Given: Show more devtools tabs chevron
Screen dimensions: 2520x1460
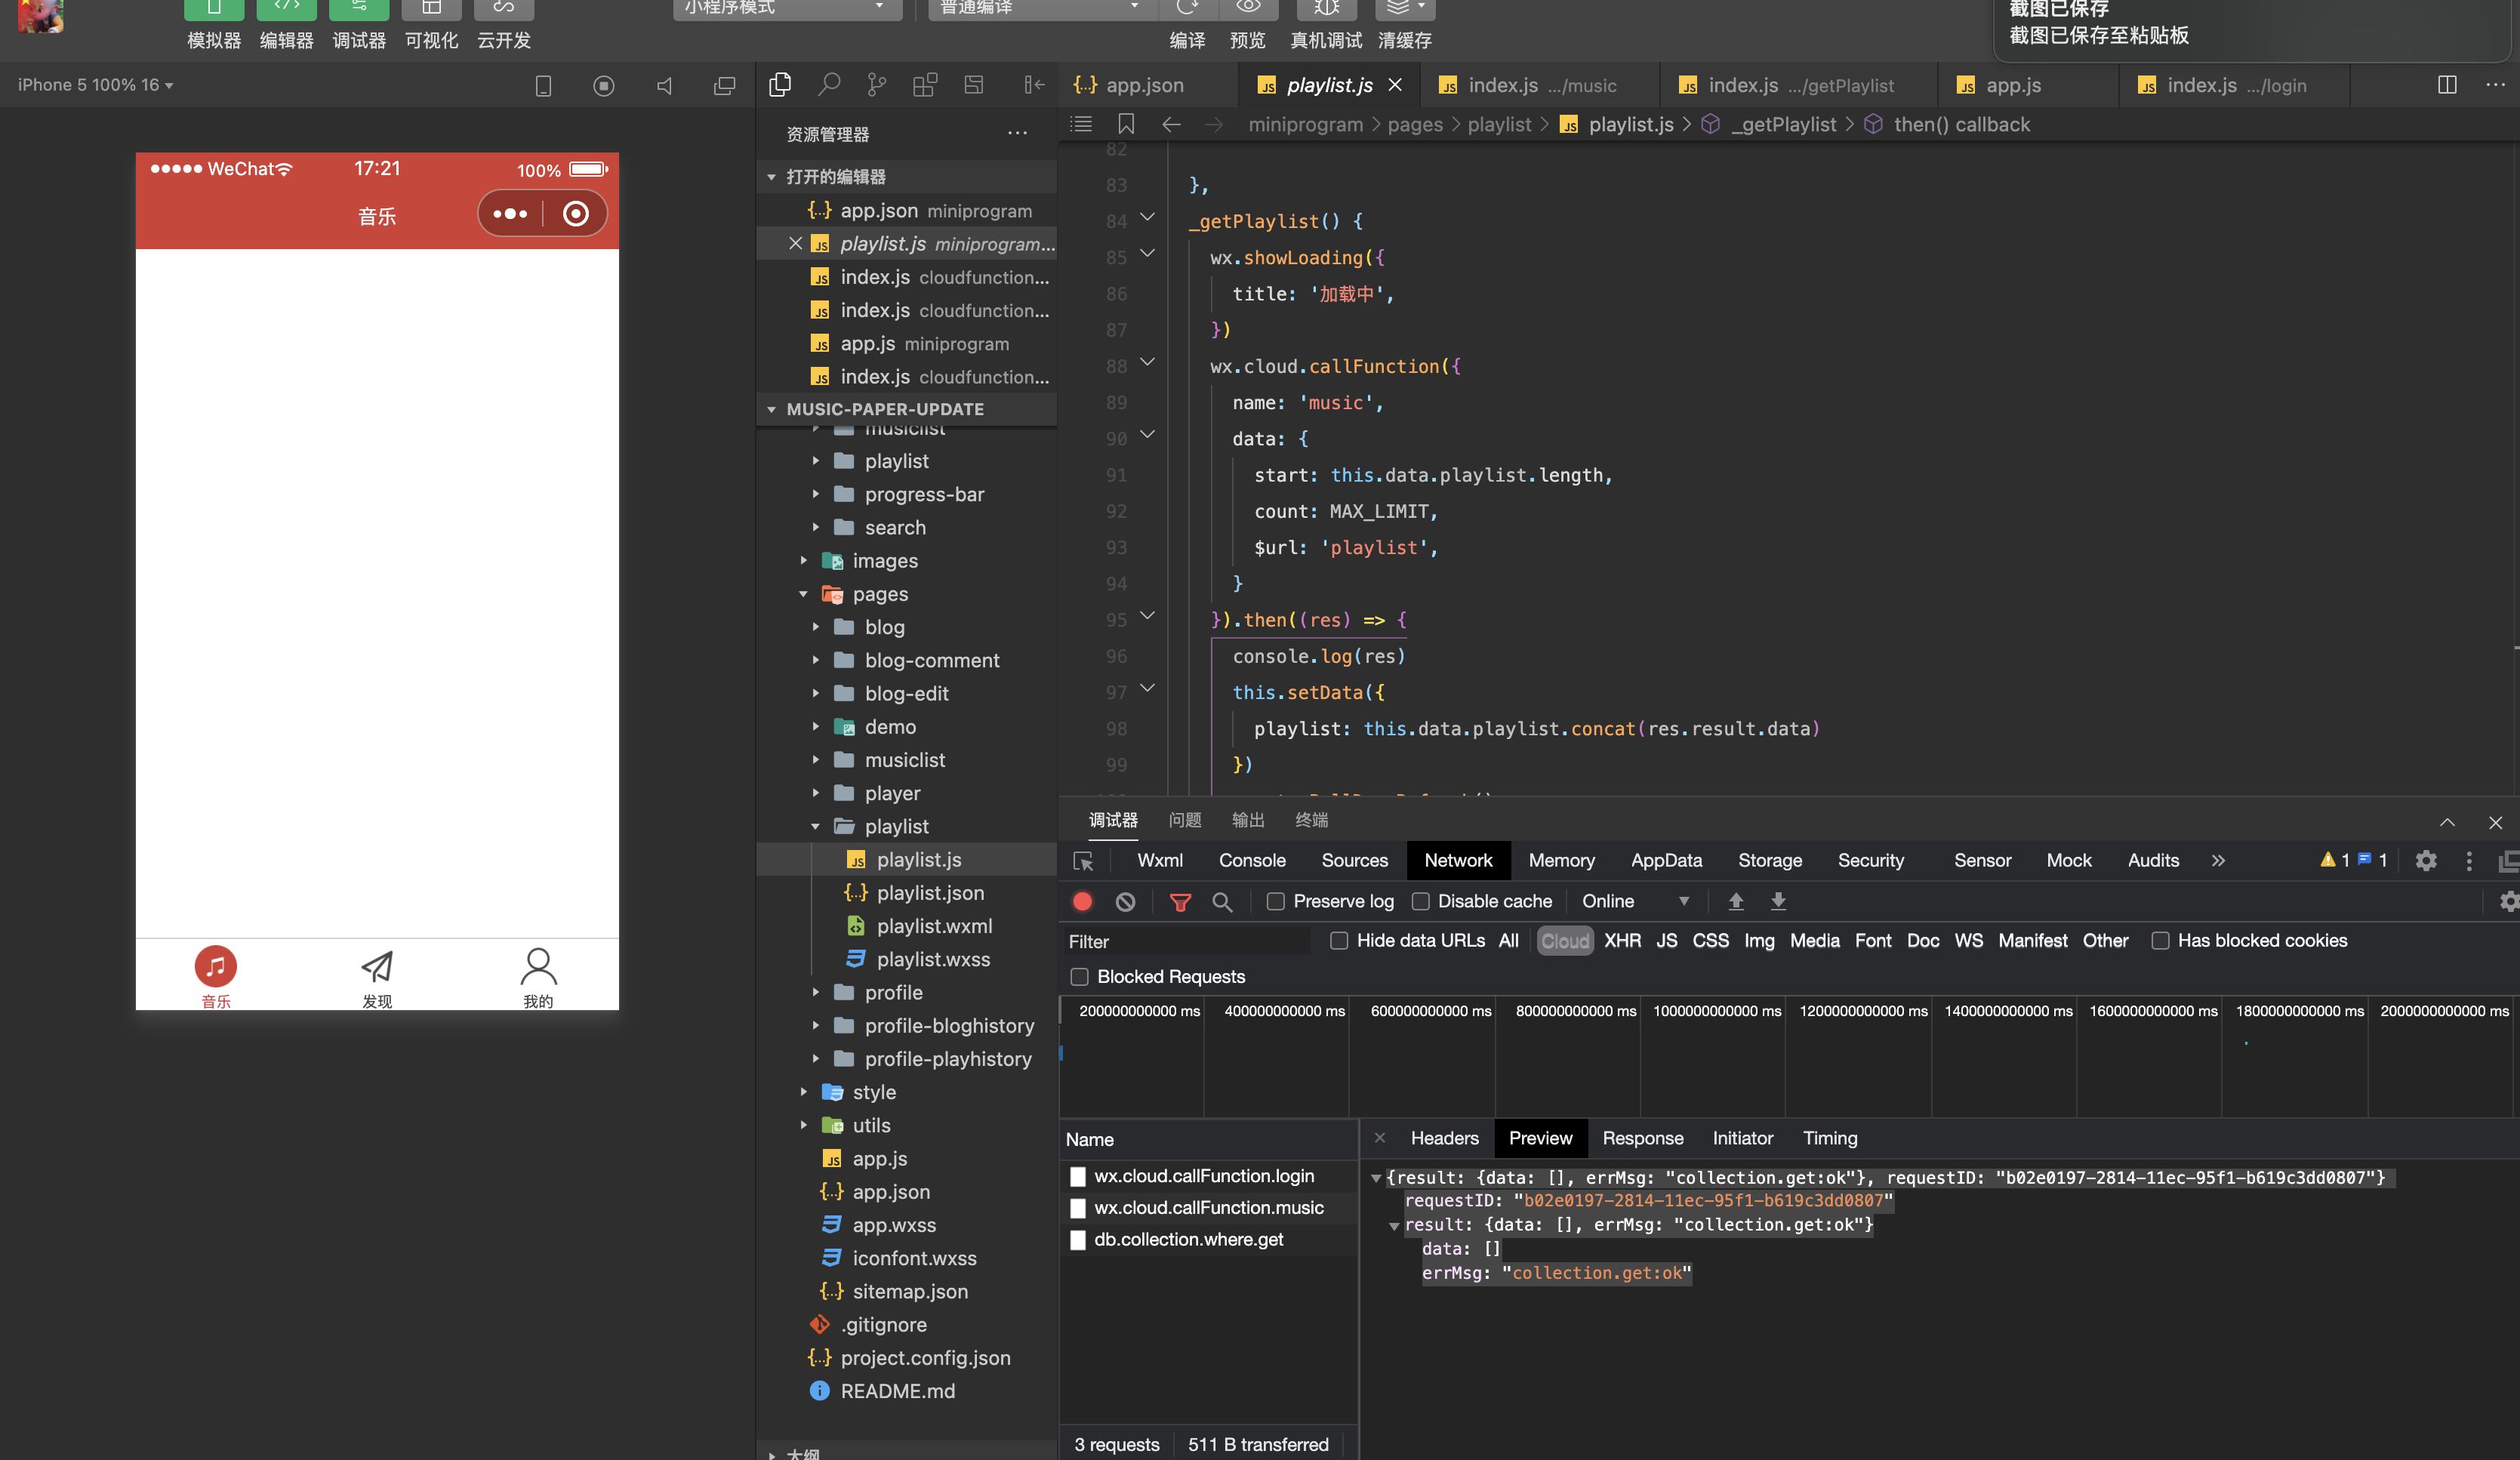Looking at the screenshot, I should point(2218,860).
